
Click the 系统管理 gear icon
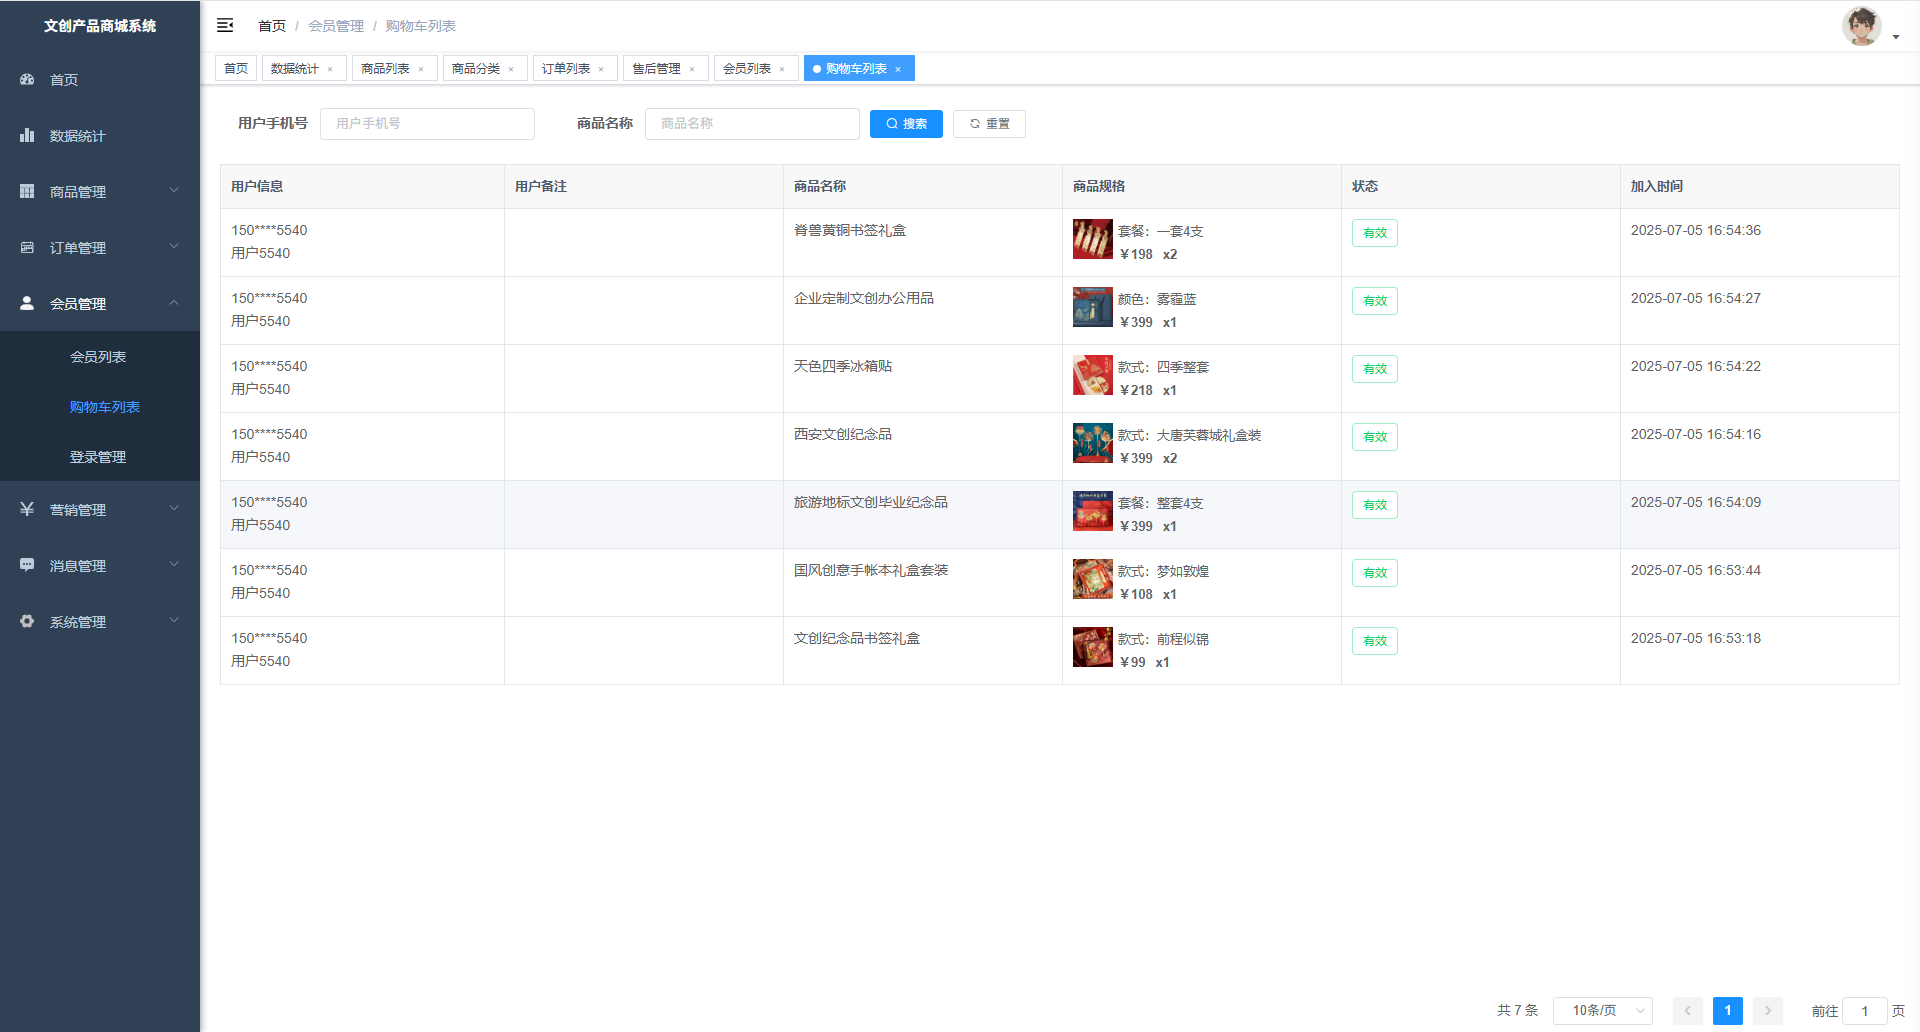point(27,621)
